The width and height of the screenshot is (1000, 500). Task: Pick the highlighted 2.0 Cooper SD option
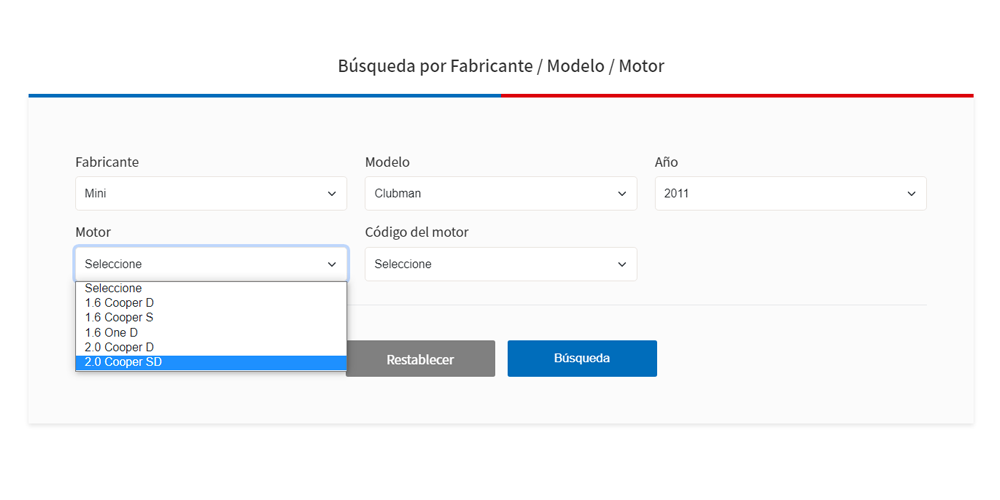211,362
